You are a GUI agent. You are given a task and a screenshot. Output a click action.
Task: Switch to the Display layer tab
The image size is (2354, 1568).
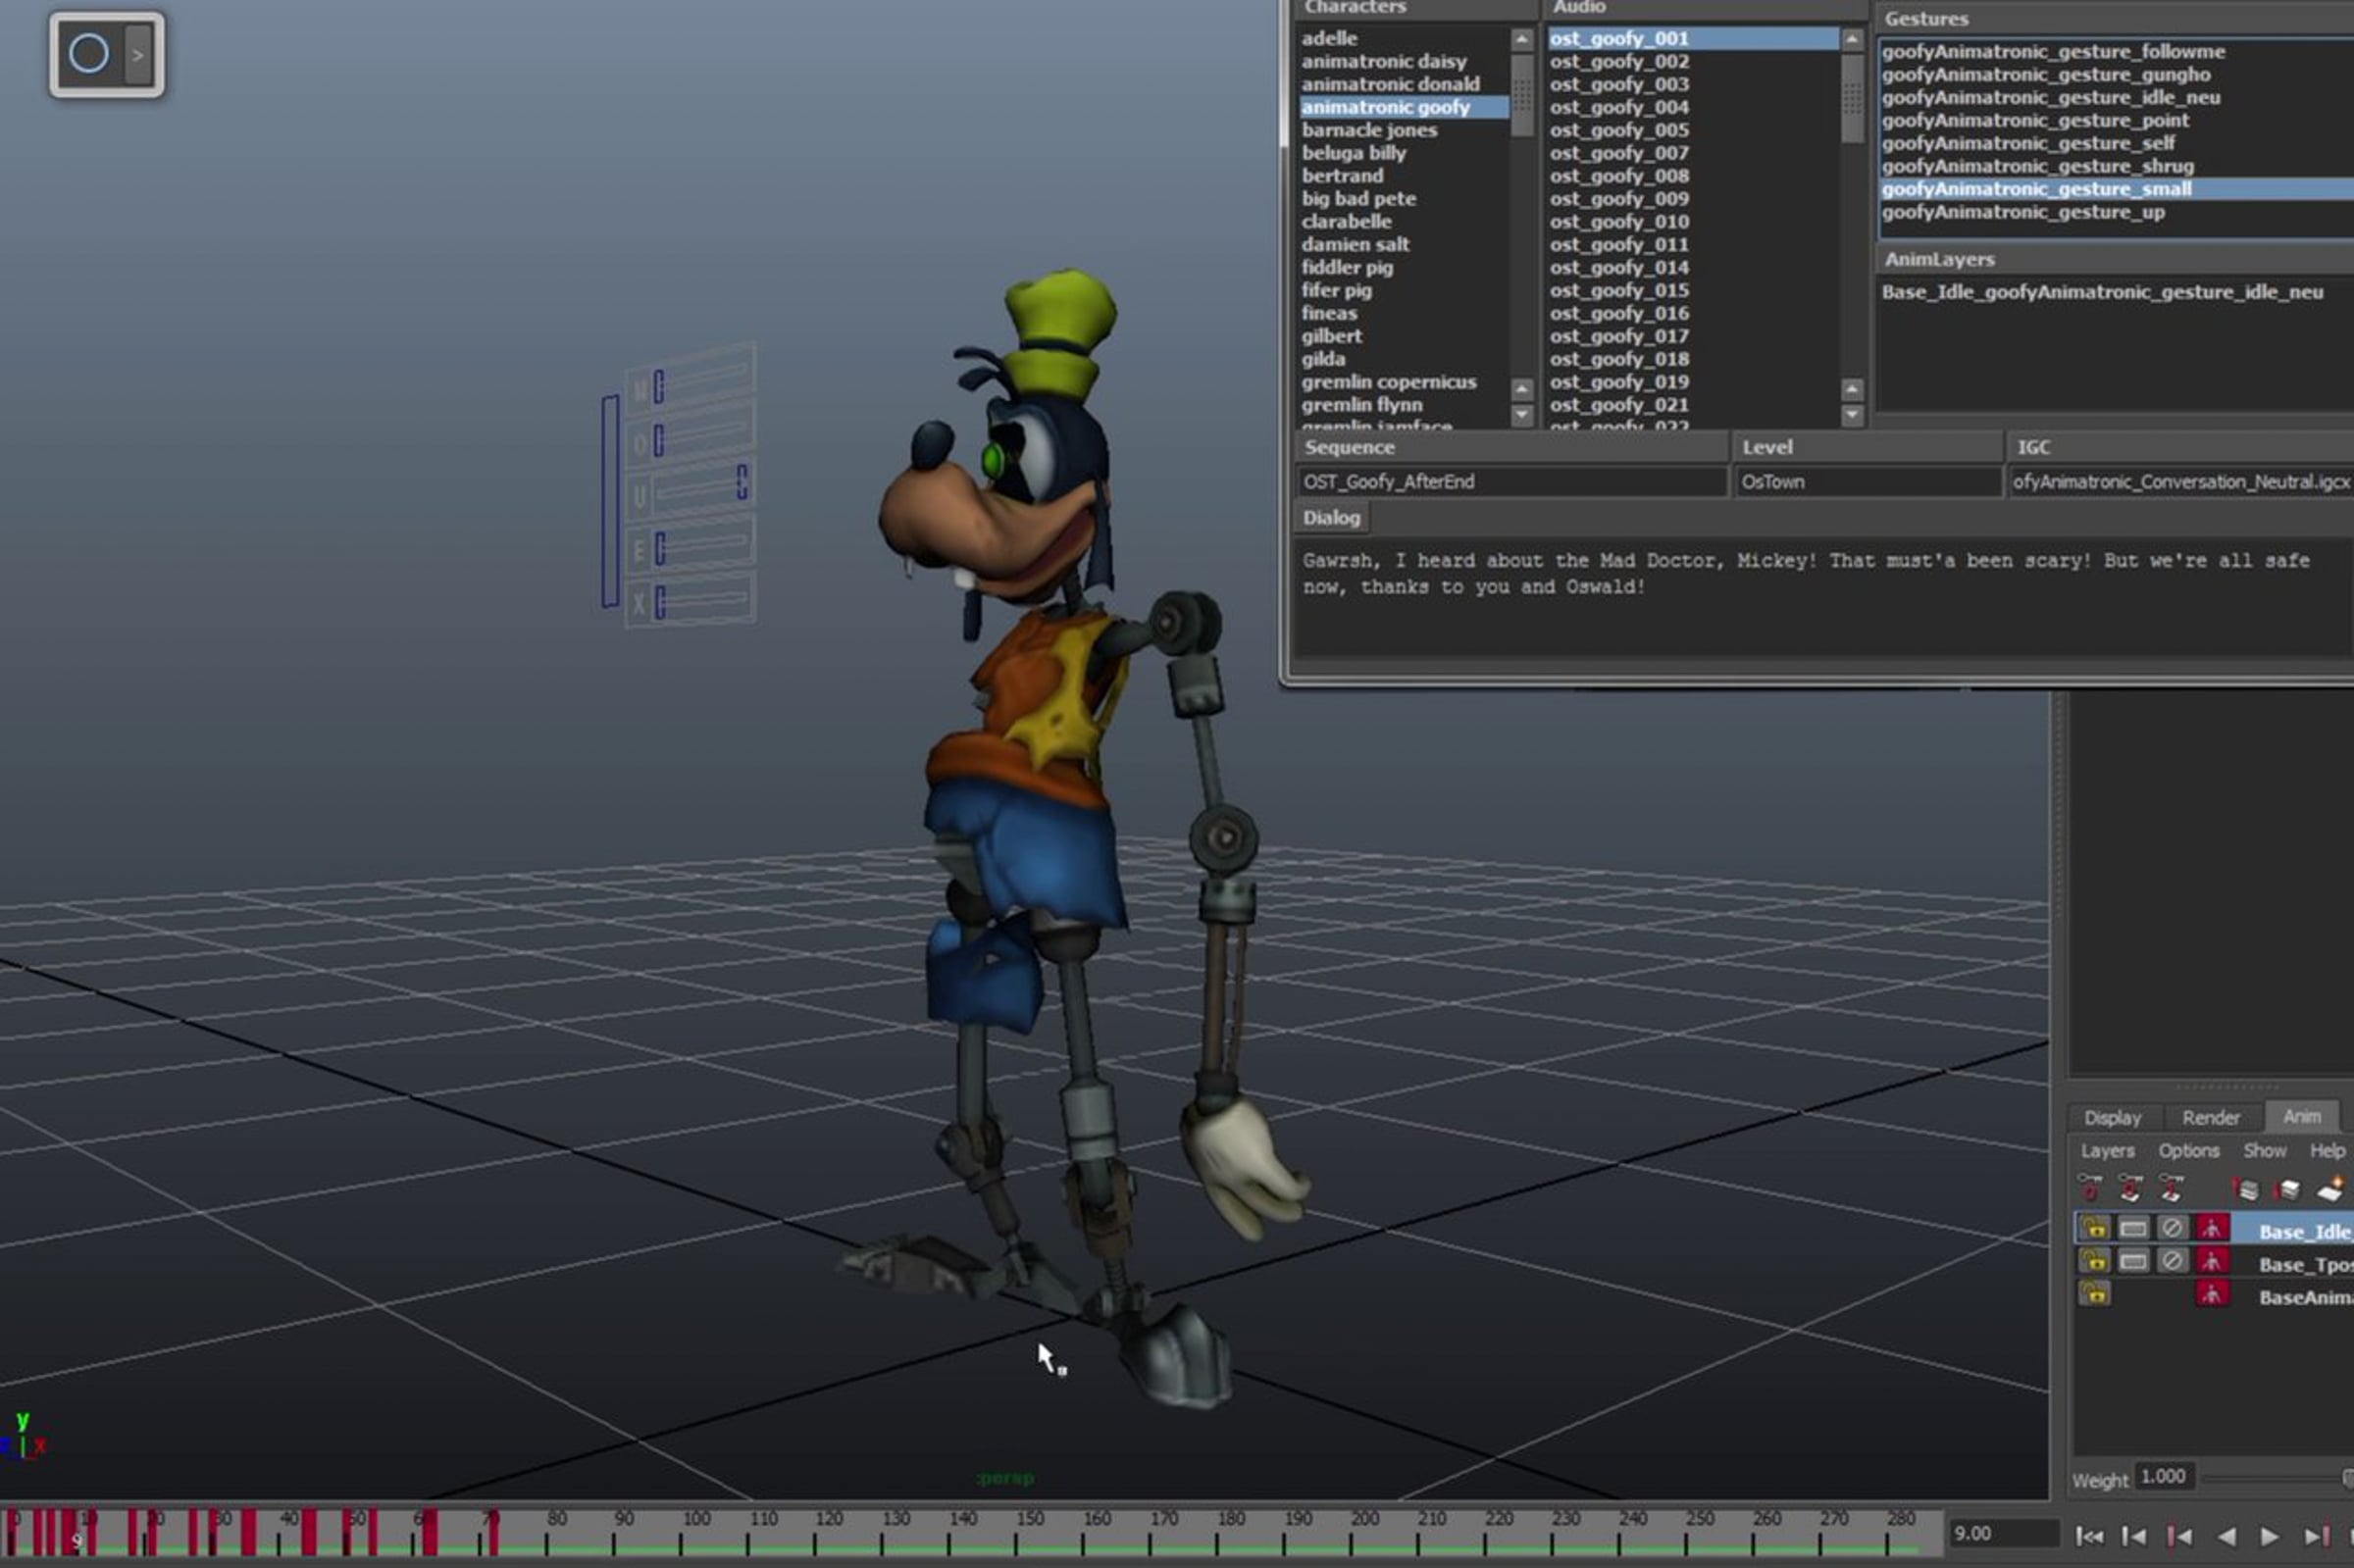tap(2112, 1117)
